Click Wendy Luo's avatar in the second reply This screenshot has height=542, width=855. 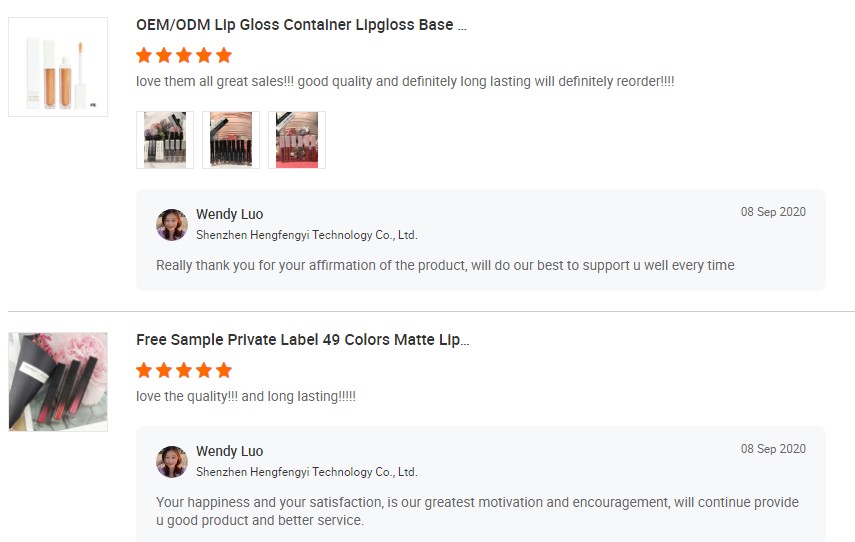coord(172,462)
